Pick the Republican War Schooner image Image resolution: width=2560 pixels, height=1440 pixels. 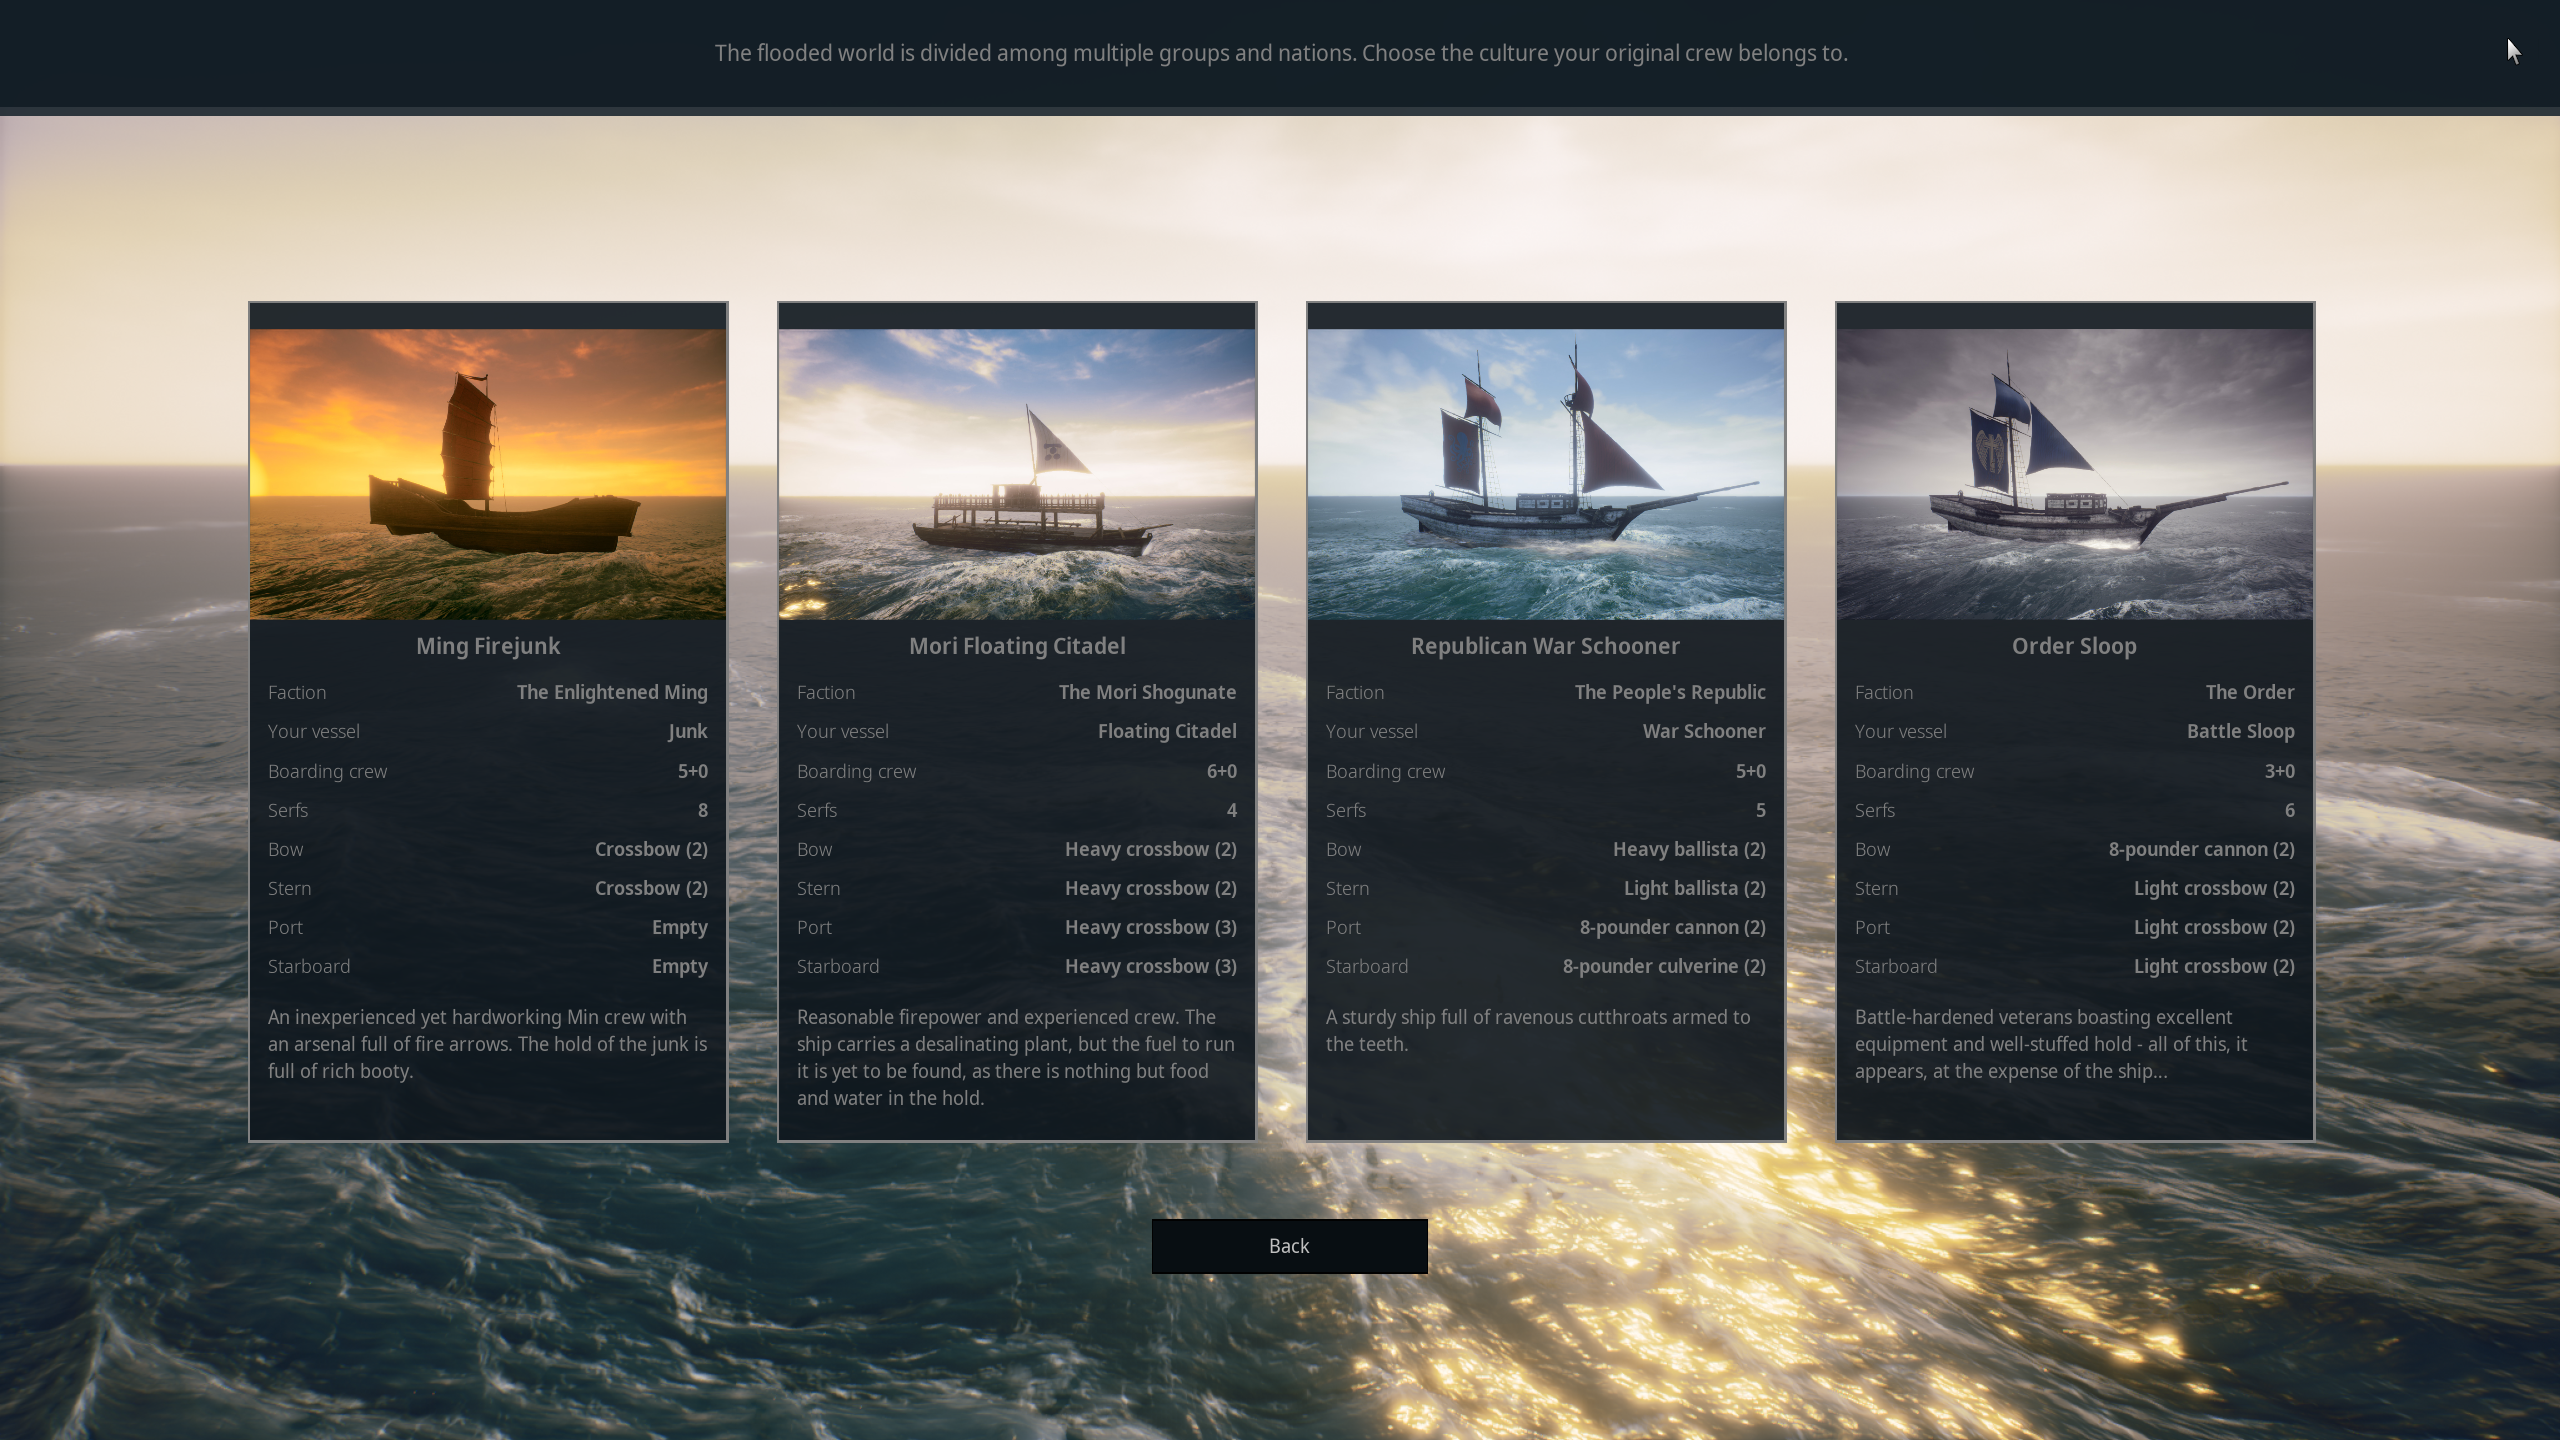pos(1545,474)
